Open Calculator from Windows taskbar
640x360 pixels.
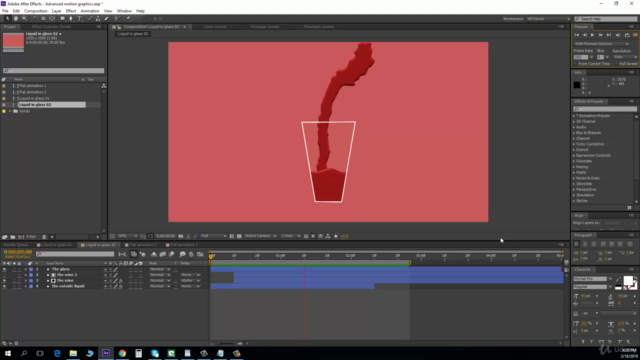coord(138,353)
